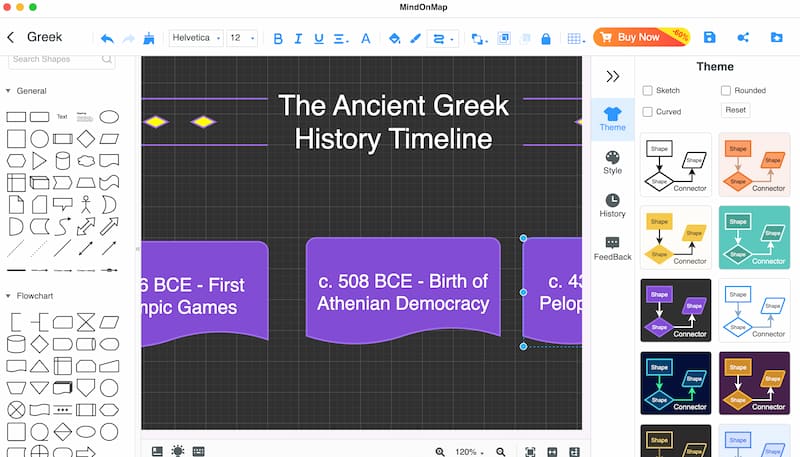Apply the navy neon theme thumbnail
The image size is (800, 457).
(676, 384)
